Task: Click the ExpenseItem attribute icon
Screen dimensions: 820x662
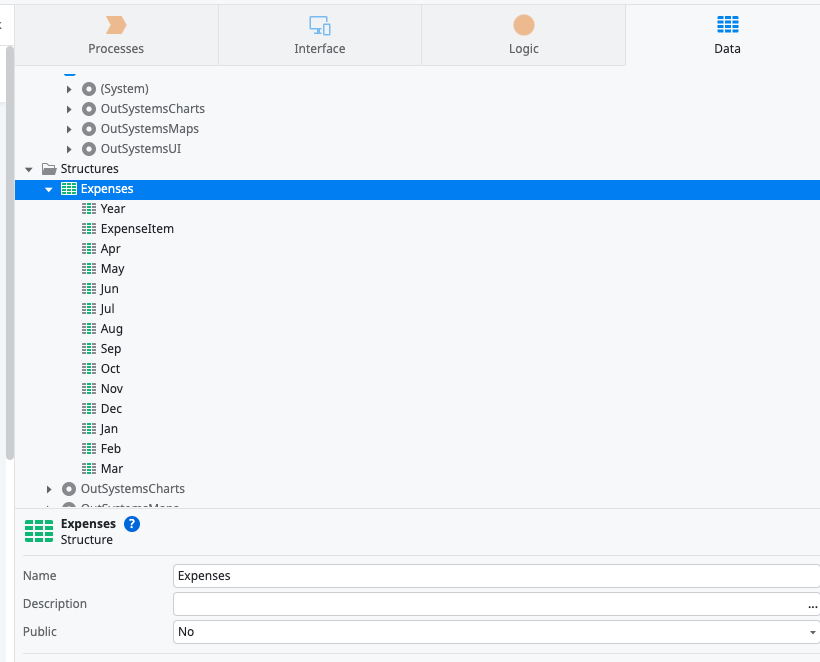Action: pyautogui.click(x=89, y=229)
